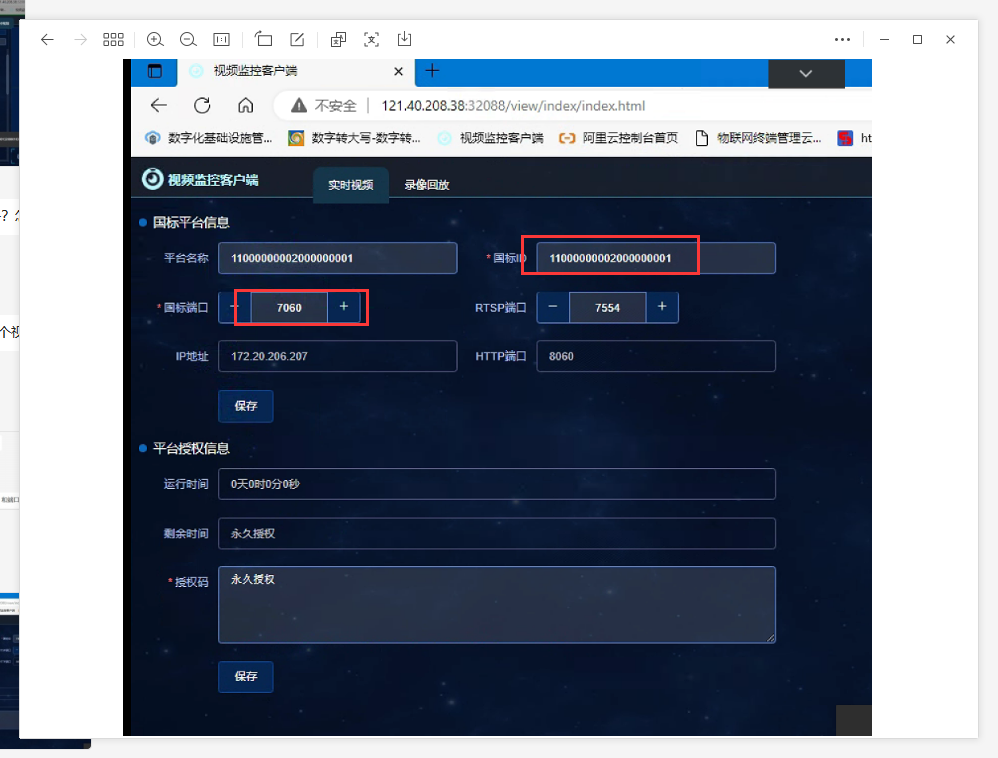Rotate the image using the toolbar icon
998x758 pixels.
[264, 39]
